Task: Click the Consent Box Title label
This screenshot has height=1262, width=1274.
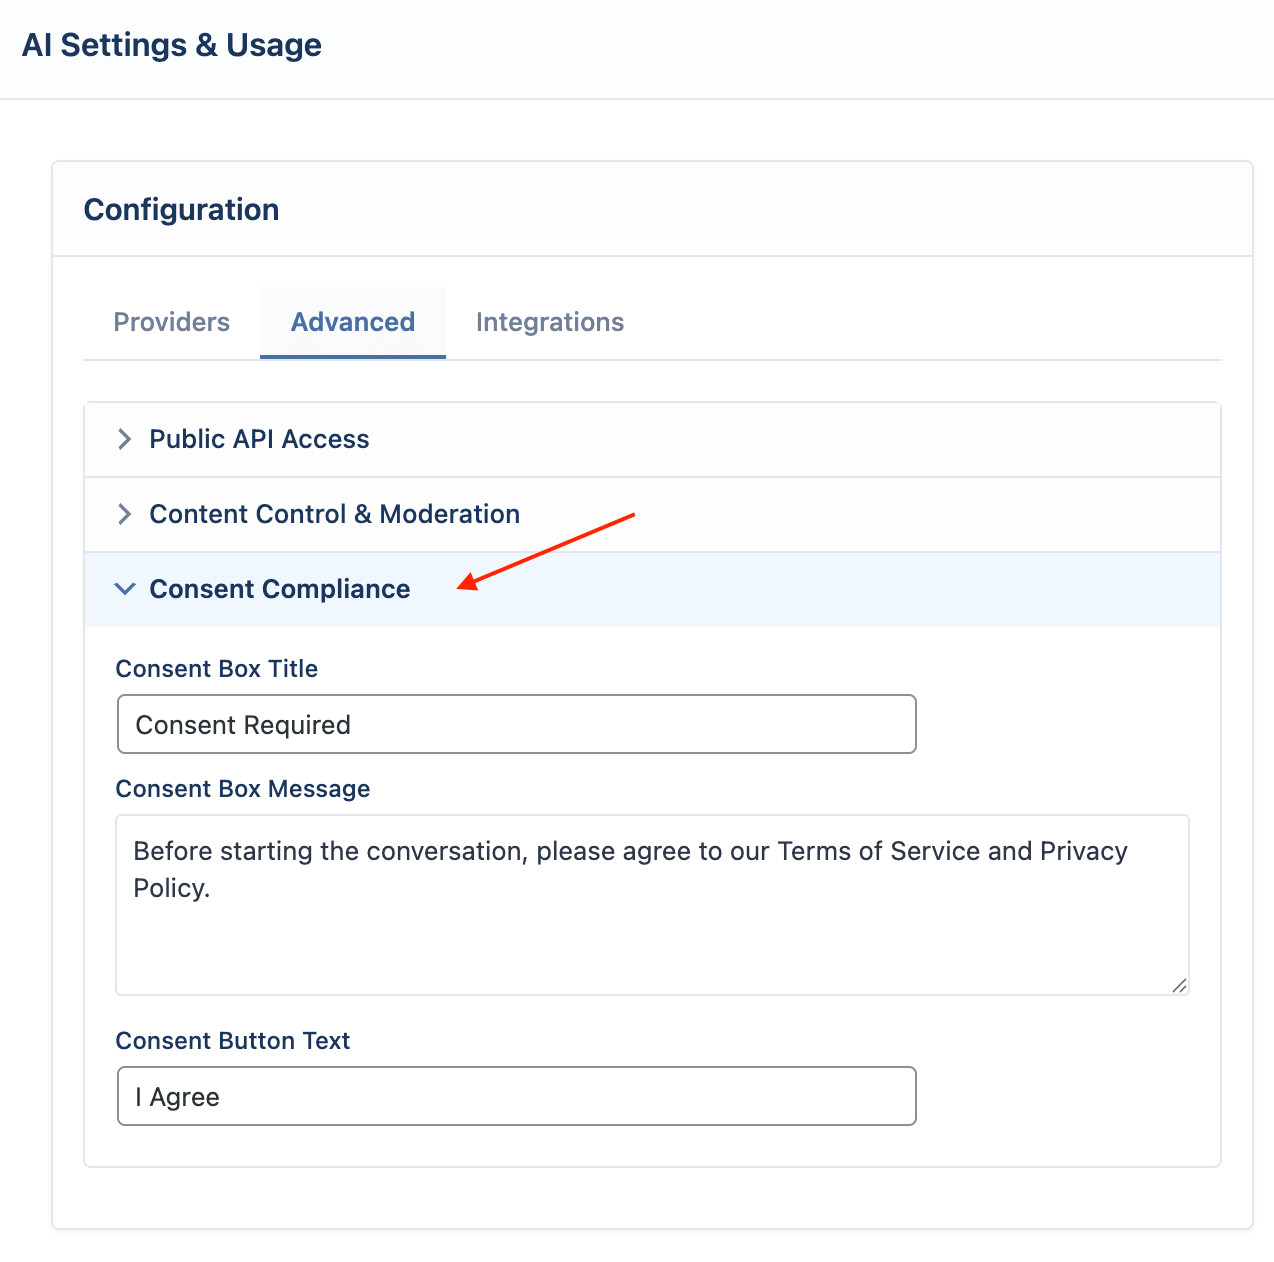Action: [x=217, y=669]
